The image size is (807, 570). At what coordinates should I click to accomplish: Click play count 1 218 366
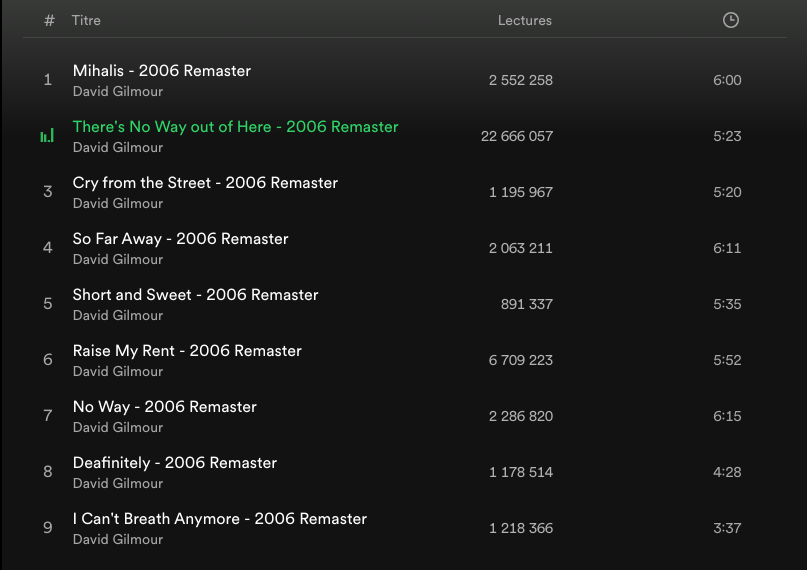click(521, 529)
